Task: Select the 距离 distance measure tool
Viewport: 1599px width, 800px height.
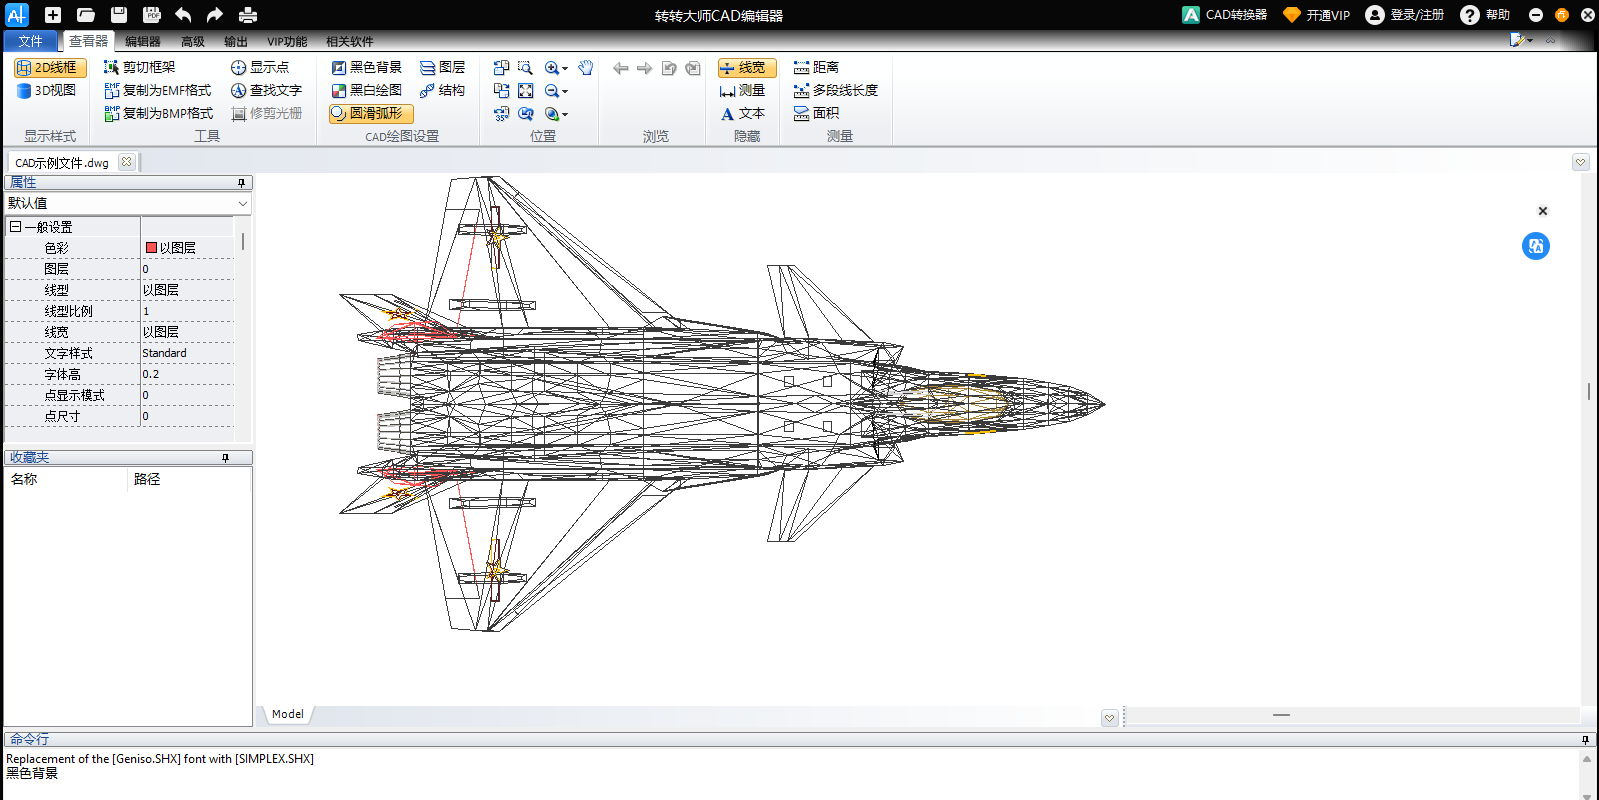Action: point(816,68)
